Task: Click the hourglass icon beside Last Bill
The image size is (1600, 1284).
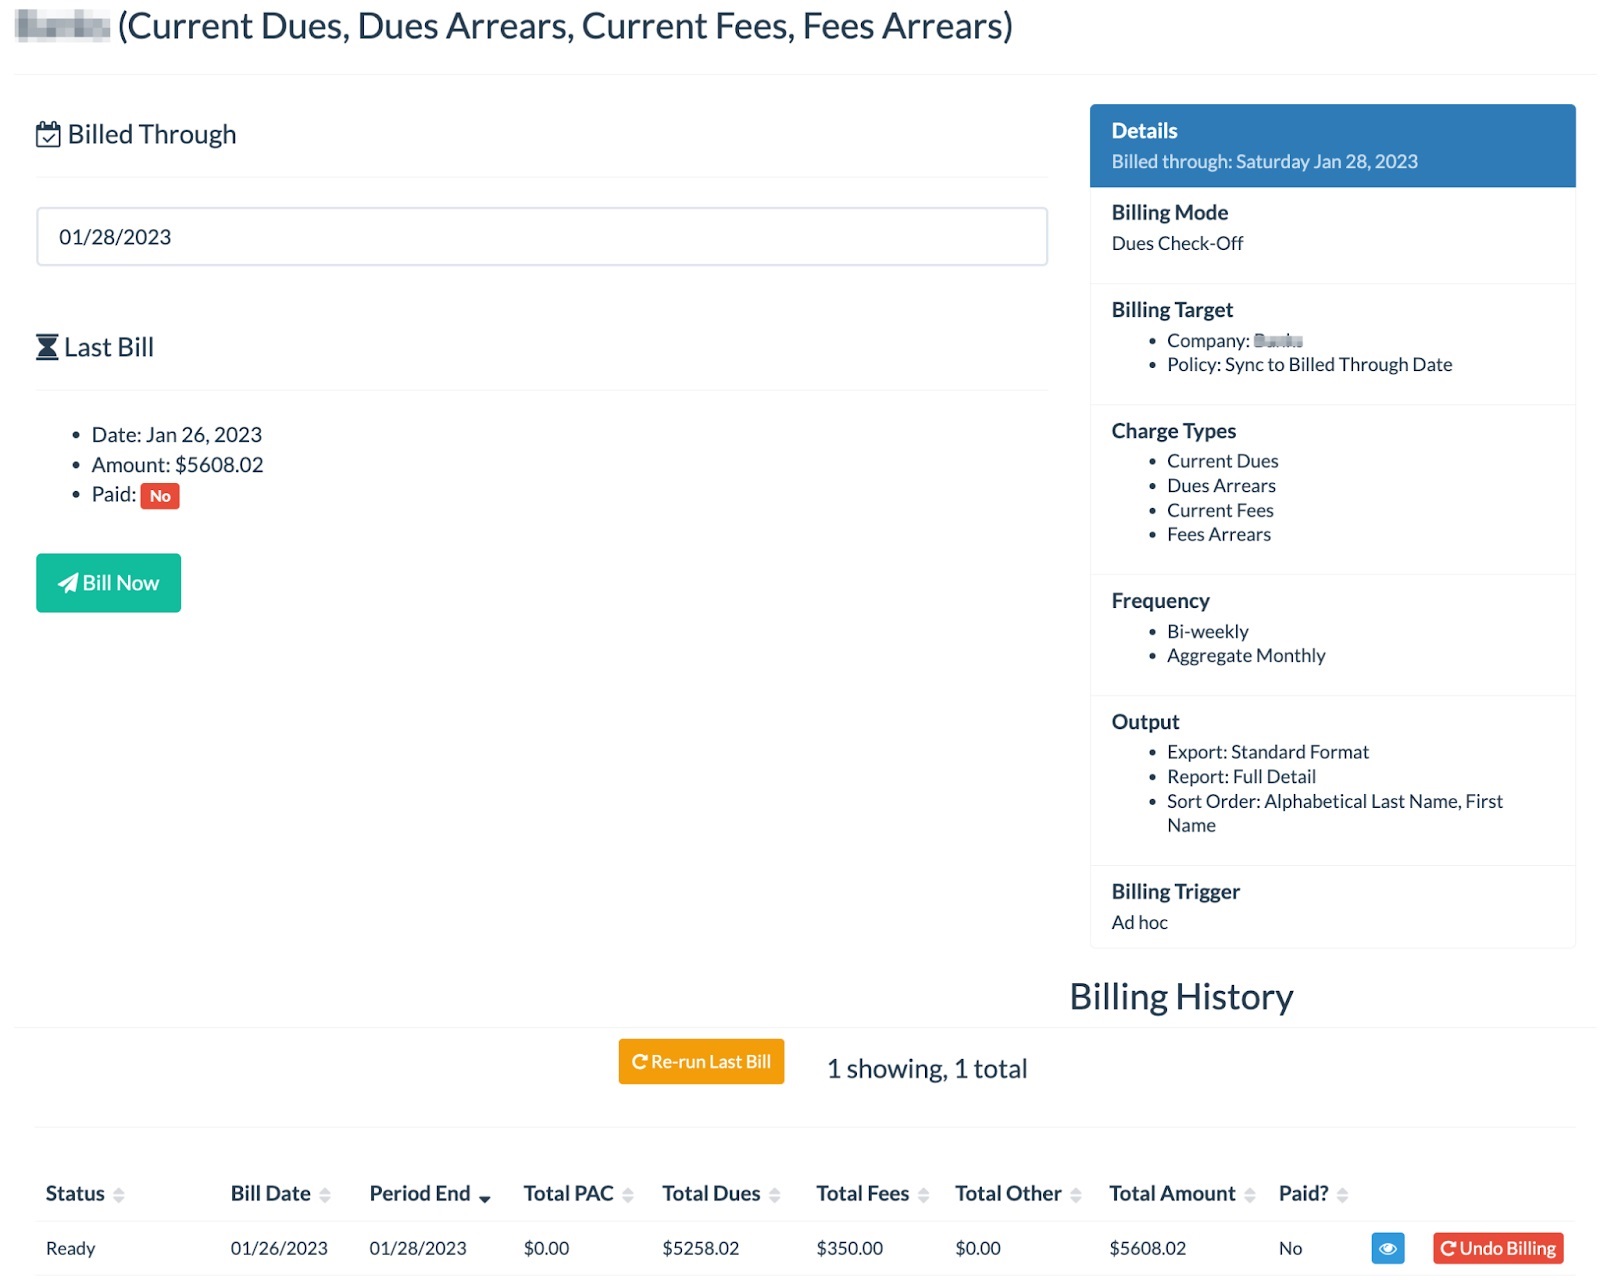Action: (46, 346)
